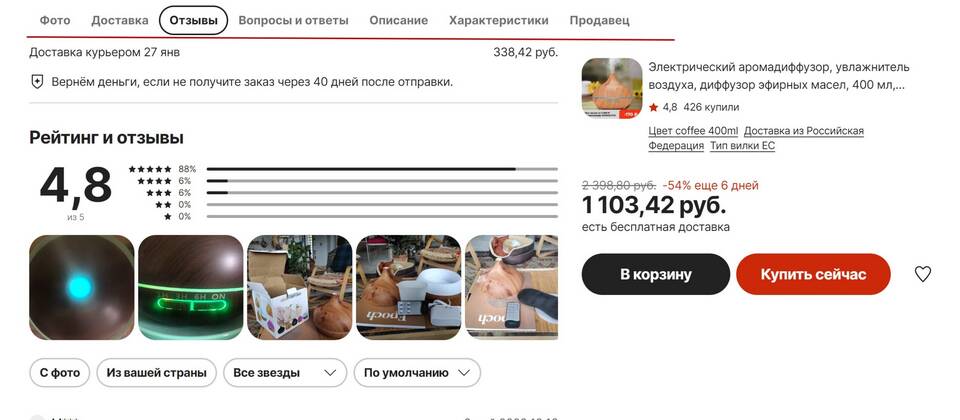Open review photo with blue glowing light
Screen dimensions: 960x420
[x=81, y=287]
